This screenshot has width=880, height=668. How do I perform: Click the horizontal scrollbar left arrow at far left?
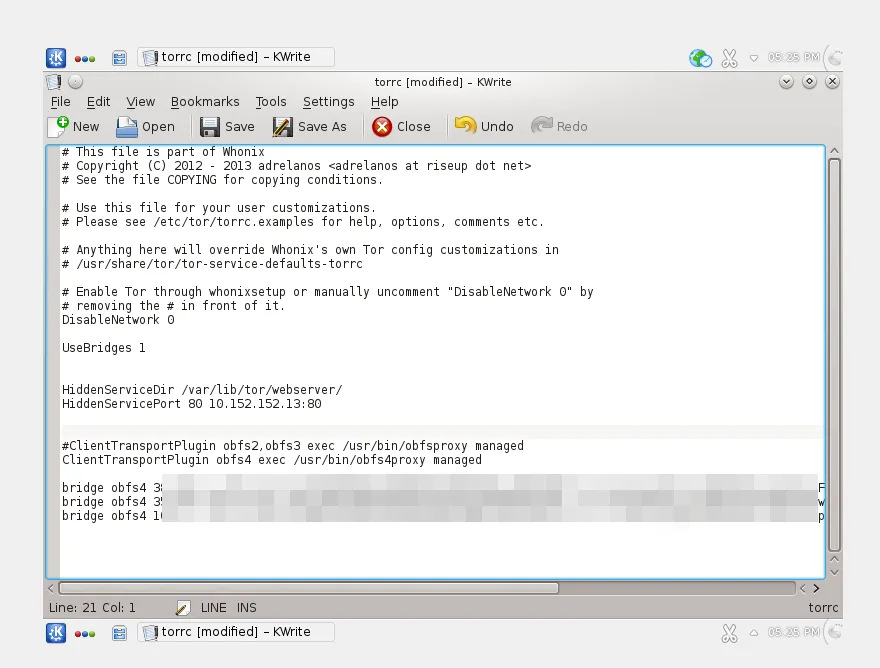click(x=51, y=588)
